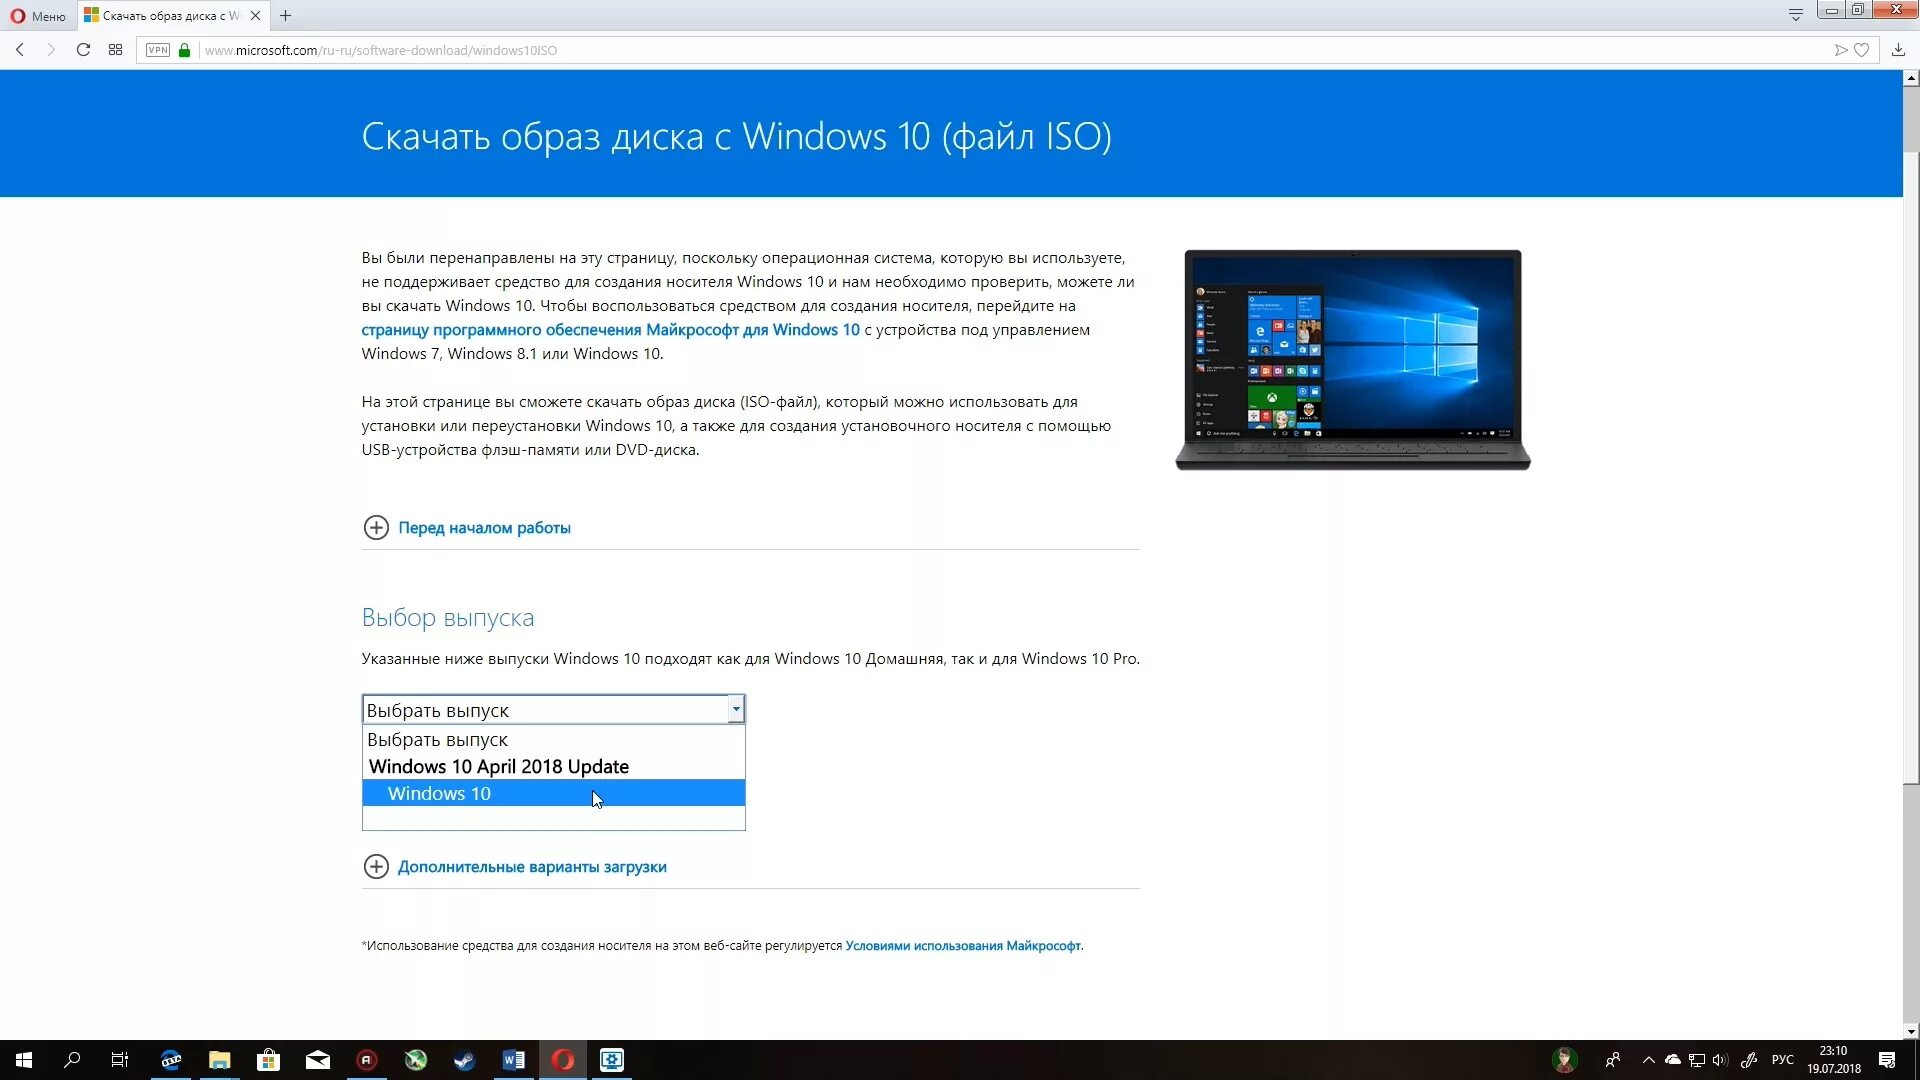This screenshot has width=1920, height=1080.
Task: Open volume control in system tray
Action: [1720, 1060]
